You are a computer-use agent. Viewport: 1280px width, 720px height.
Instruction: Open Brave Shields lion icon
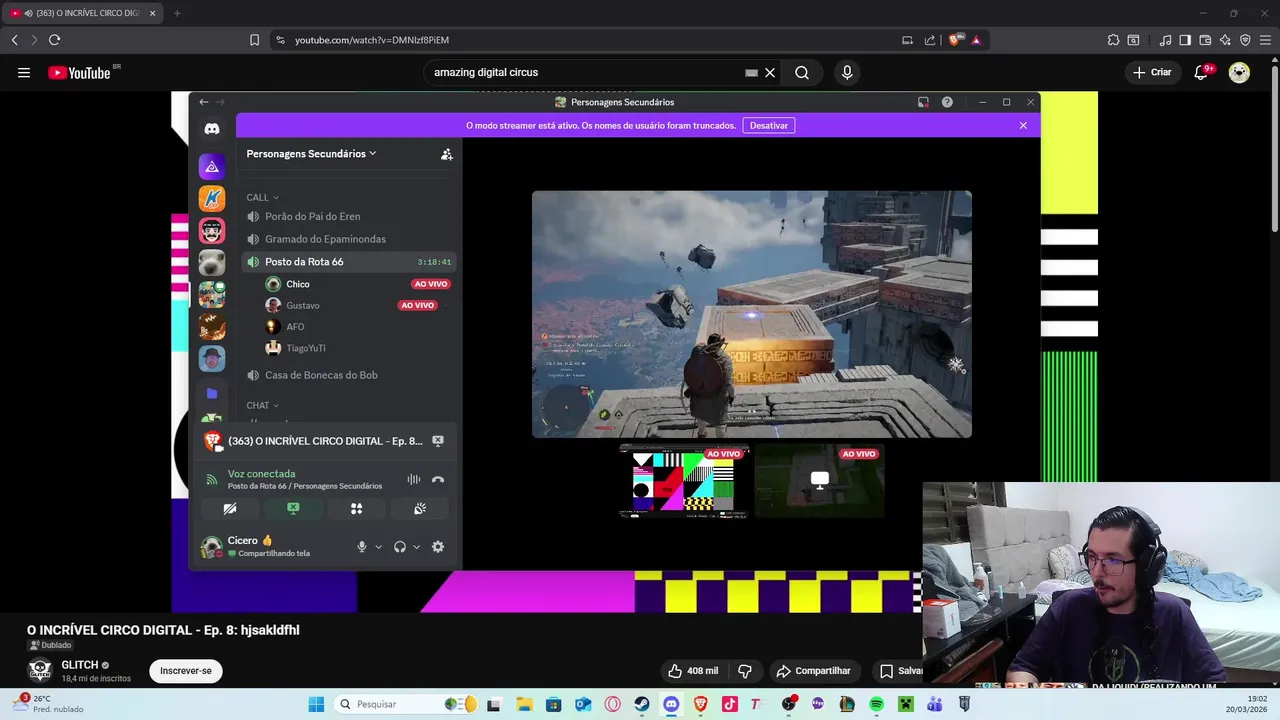point(955,40)
